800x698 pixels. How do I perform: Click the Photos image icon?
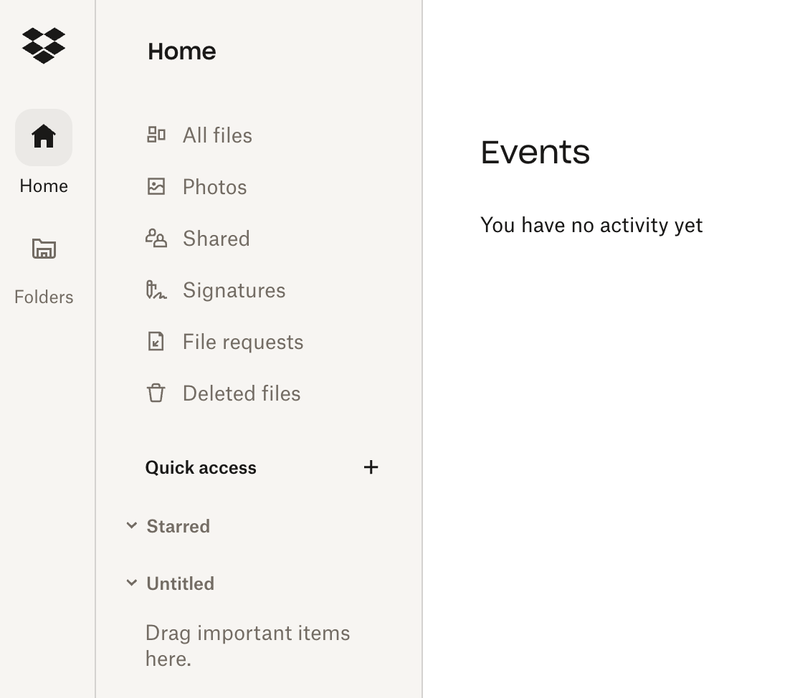click(156, 187)
